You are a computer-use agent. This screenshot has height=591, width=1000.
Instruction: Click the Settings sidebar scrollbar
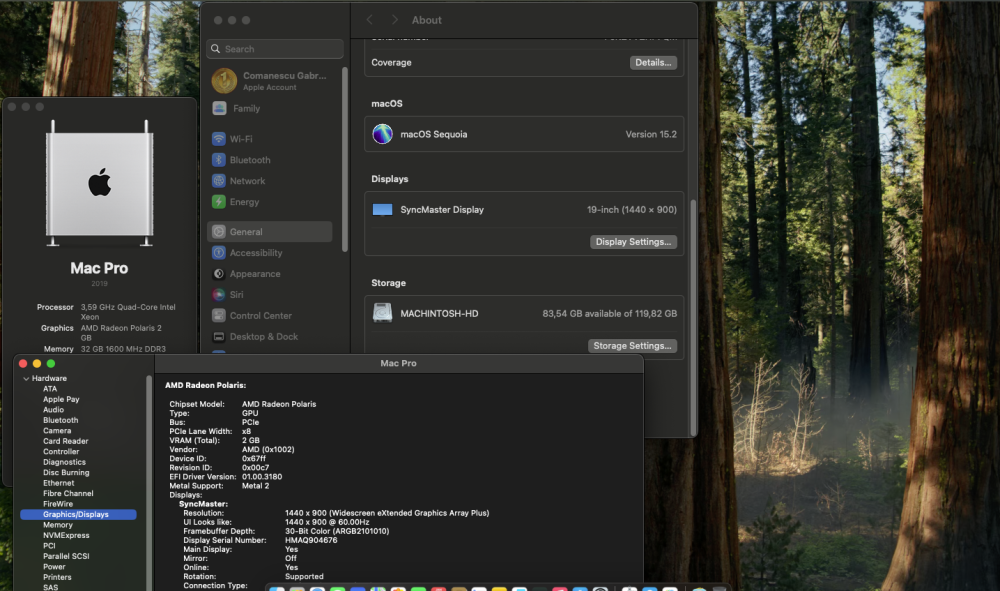tap(345, 159)
